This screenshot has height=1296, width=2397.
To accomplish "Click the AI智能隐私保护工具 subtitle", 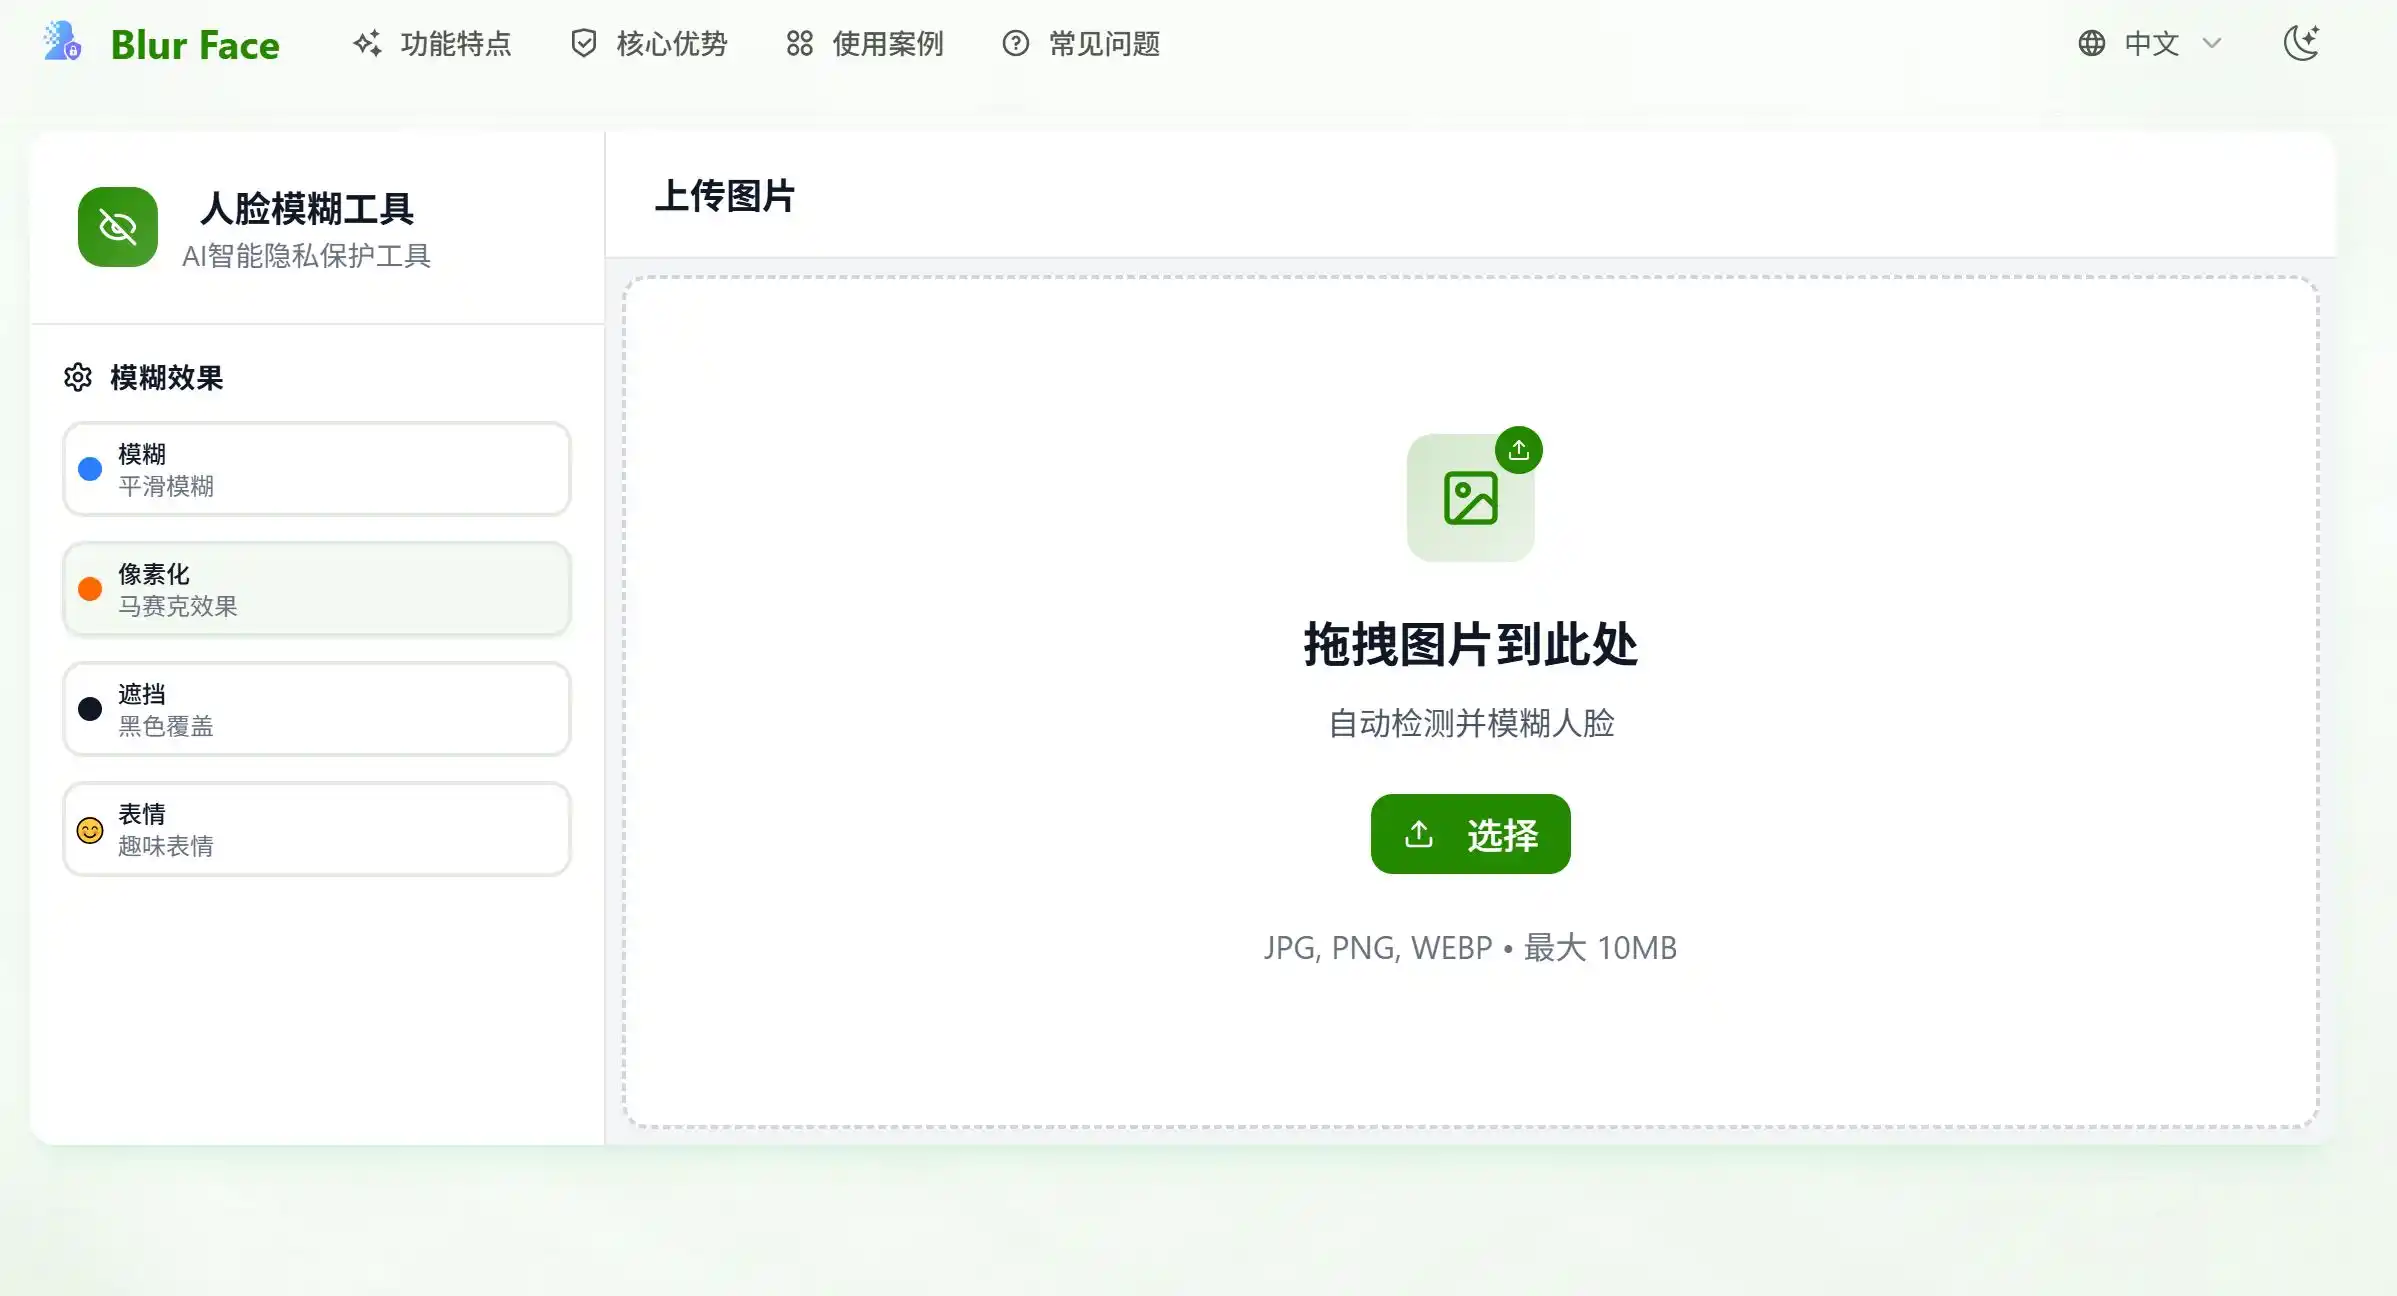I will click(x=306, y=256).
